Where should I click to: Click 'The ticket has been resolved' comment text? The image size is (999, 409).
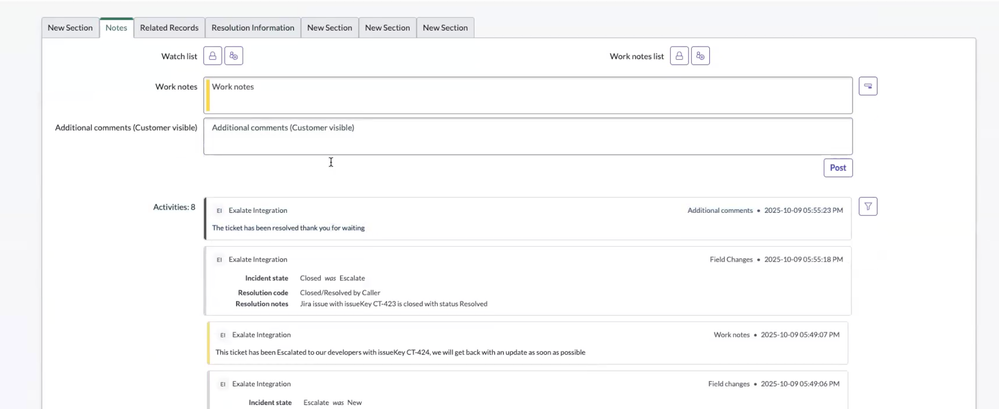pos(289,227)
